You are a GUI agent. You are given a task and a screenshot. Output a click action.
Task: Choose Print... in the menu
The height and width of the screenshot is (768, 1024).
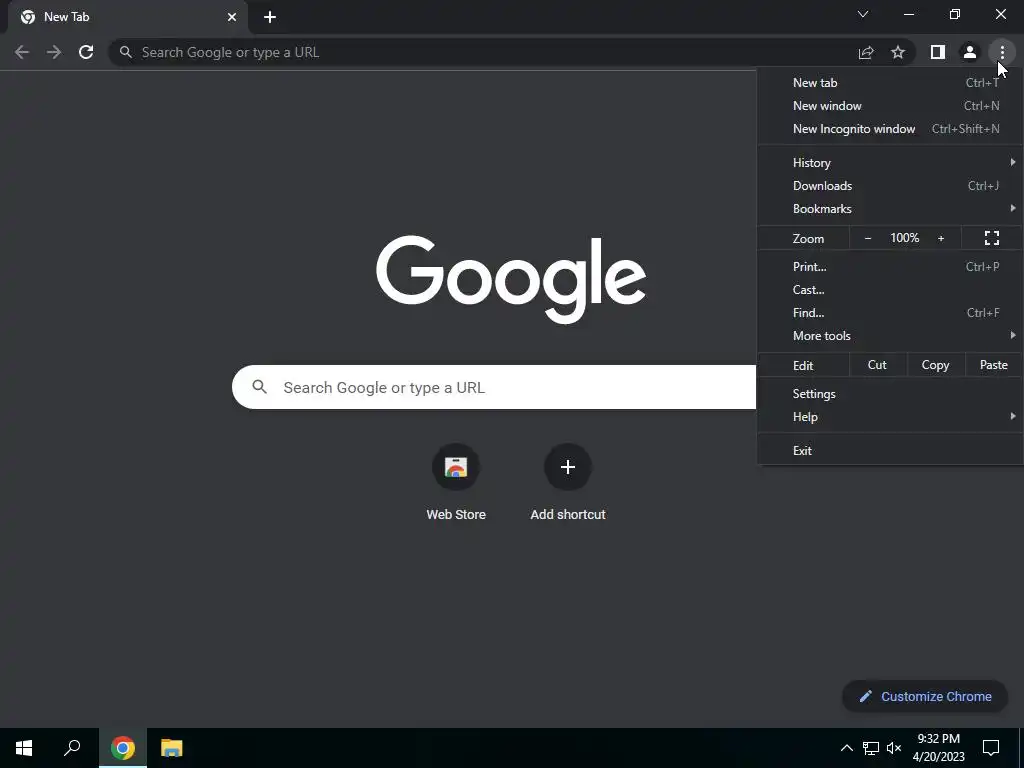(x=890, y=266)
